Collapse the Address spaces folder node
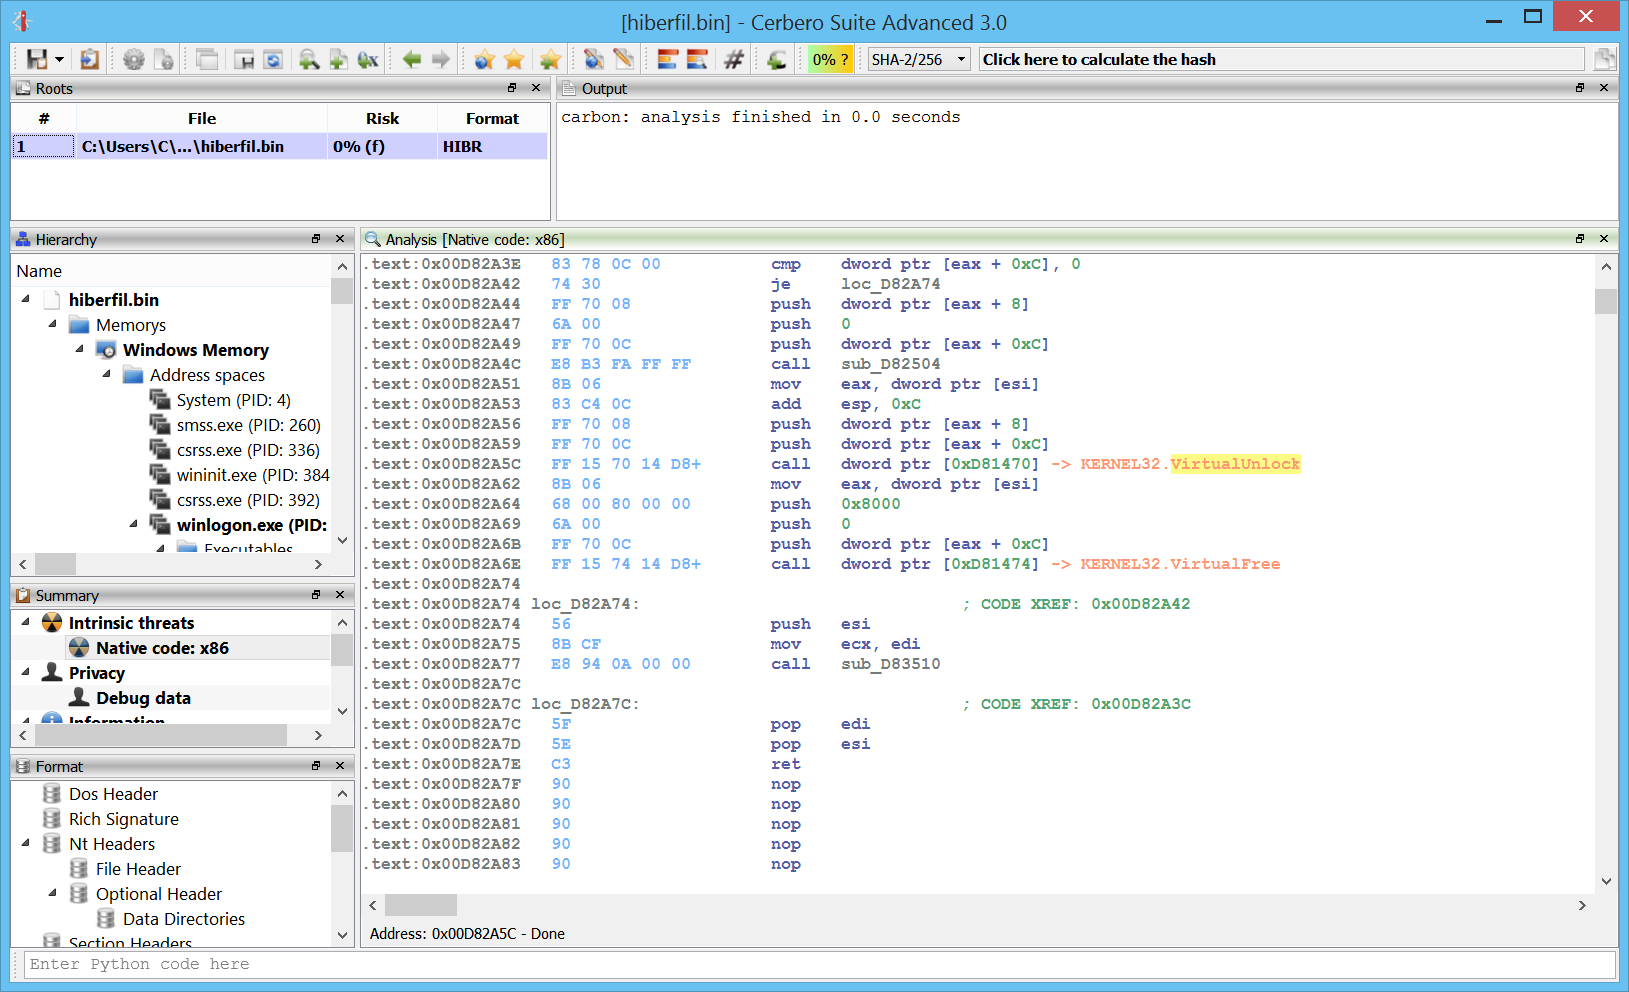This screenshot has width=1629, height=992. [x=107, y=374]
